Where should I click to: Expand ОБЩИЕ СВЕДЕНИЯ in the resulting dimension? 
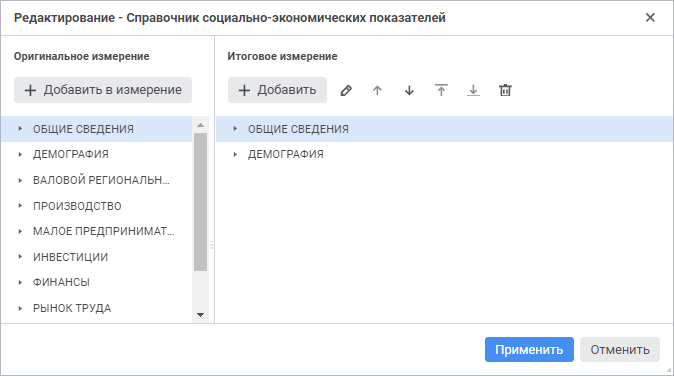pos(235,129)
